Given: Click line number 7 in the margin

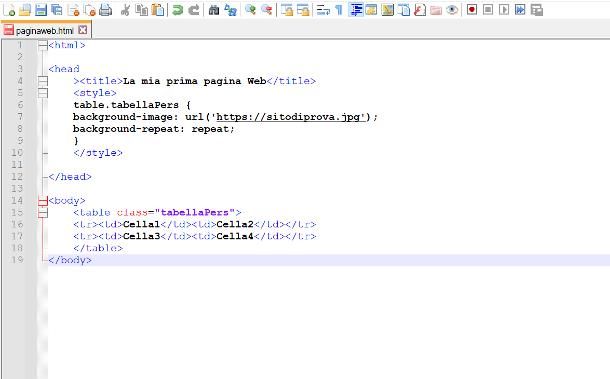Looking at the screenshot, I should [20, 116].
